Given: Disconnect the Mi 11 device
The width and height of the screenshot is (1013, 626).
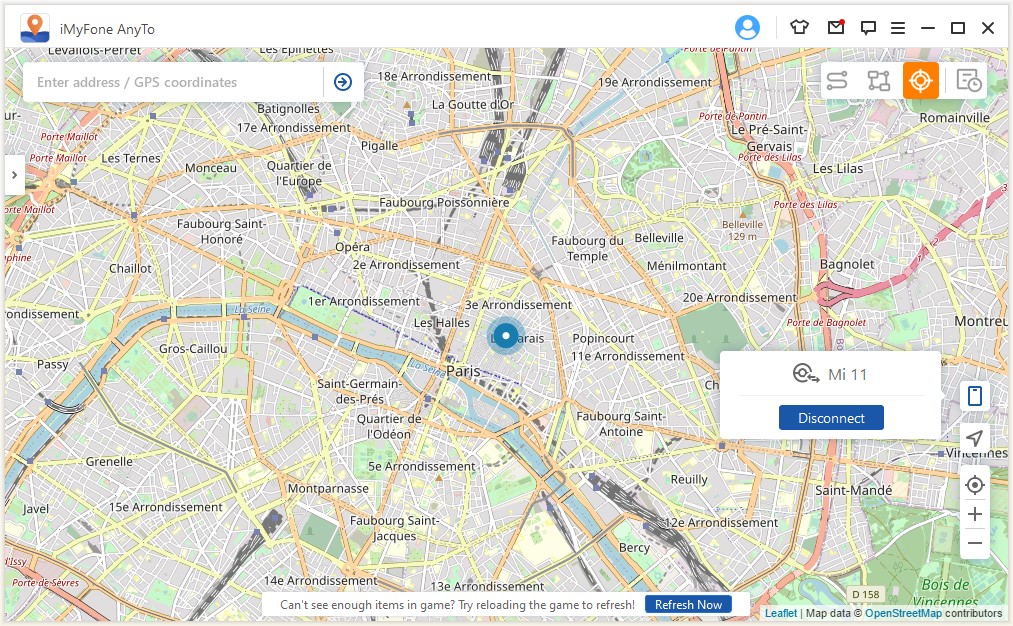Looking at the screenshot, I should pos(831,418).
